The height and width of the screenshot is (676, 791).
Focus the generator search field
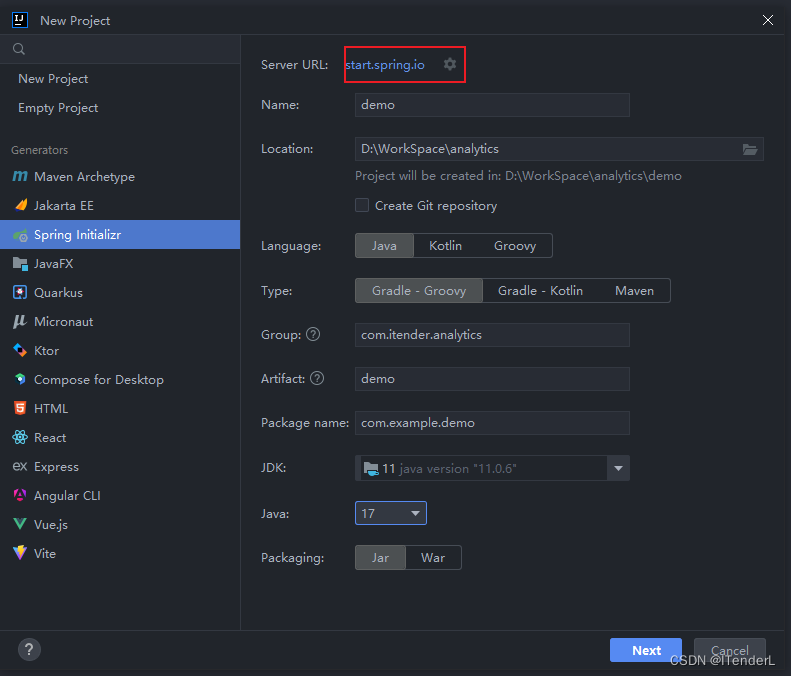pyautogui.click(x=120, y=49)
